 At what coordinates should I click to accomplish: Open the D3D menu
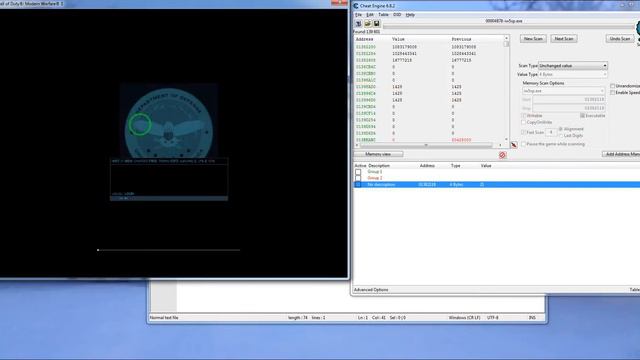[397, 15]
